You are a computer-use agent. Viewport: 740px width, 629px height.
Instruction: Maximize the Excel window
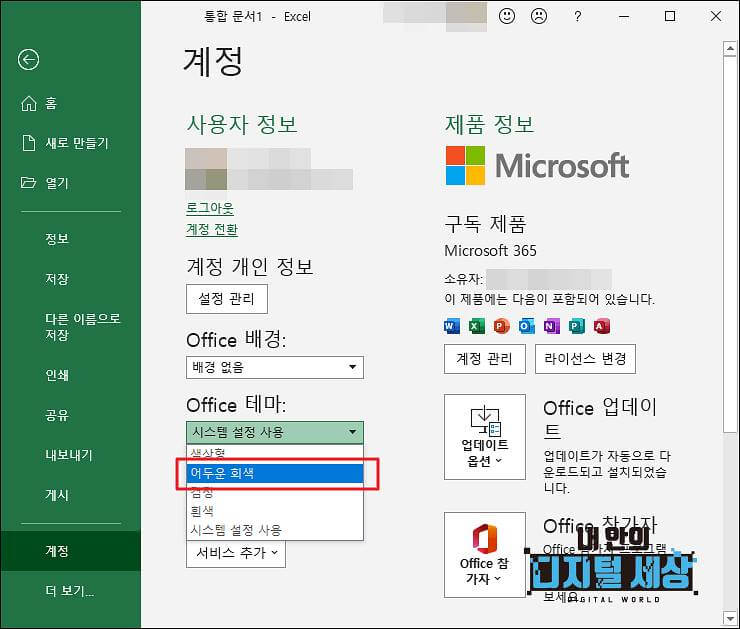(x=670, y=17)
